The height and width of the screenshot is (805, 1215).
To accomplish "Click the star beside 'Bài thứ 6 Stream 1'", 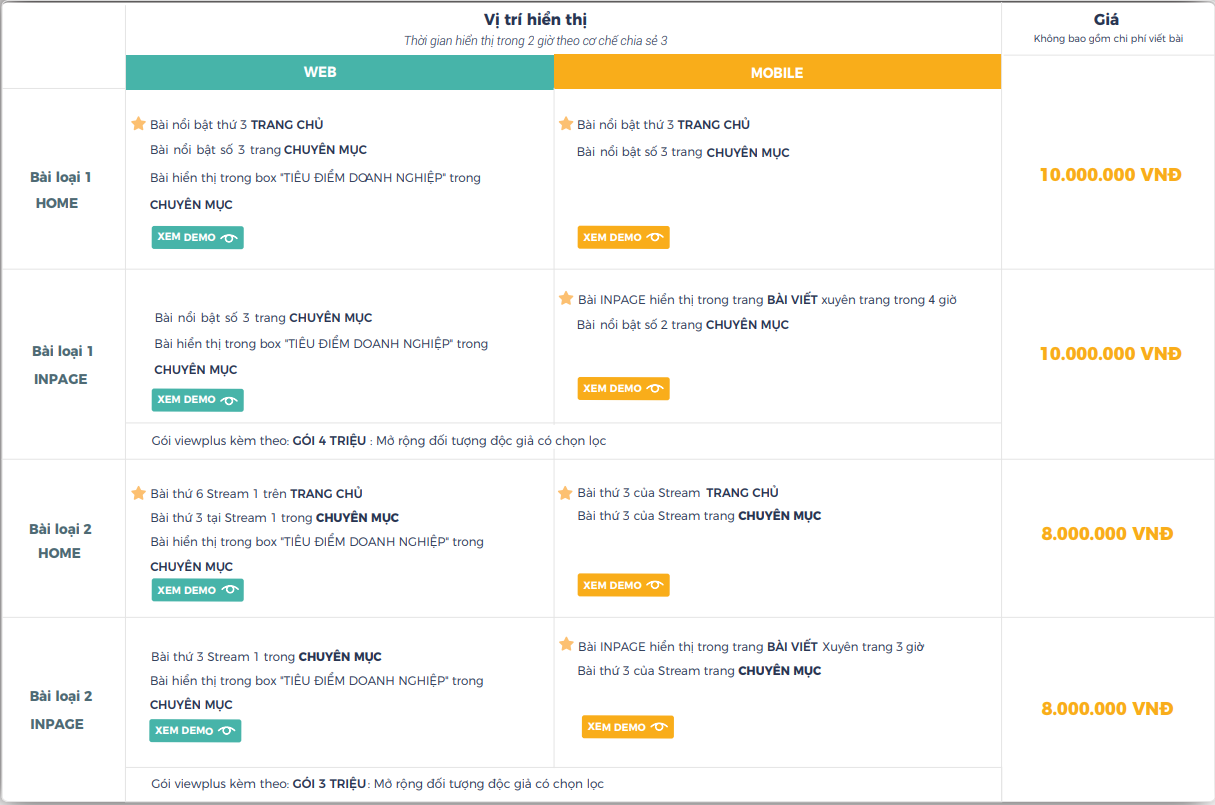I will (x=138, y=493).
